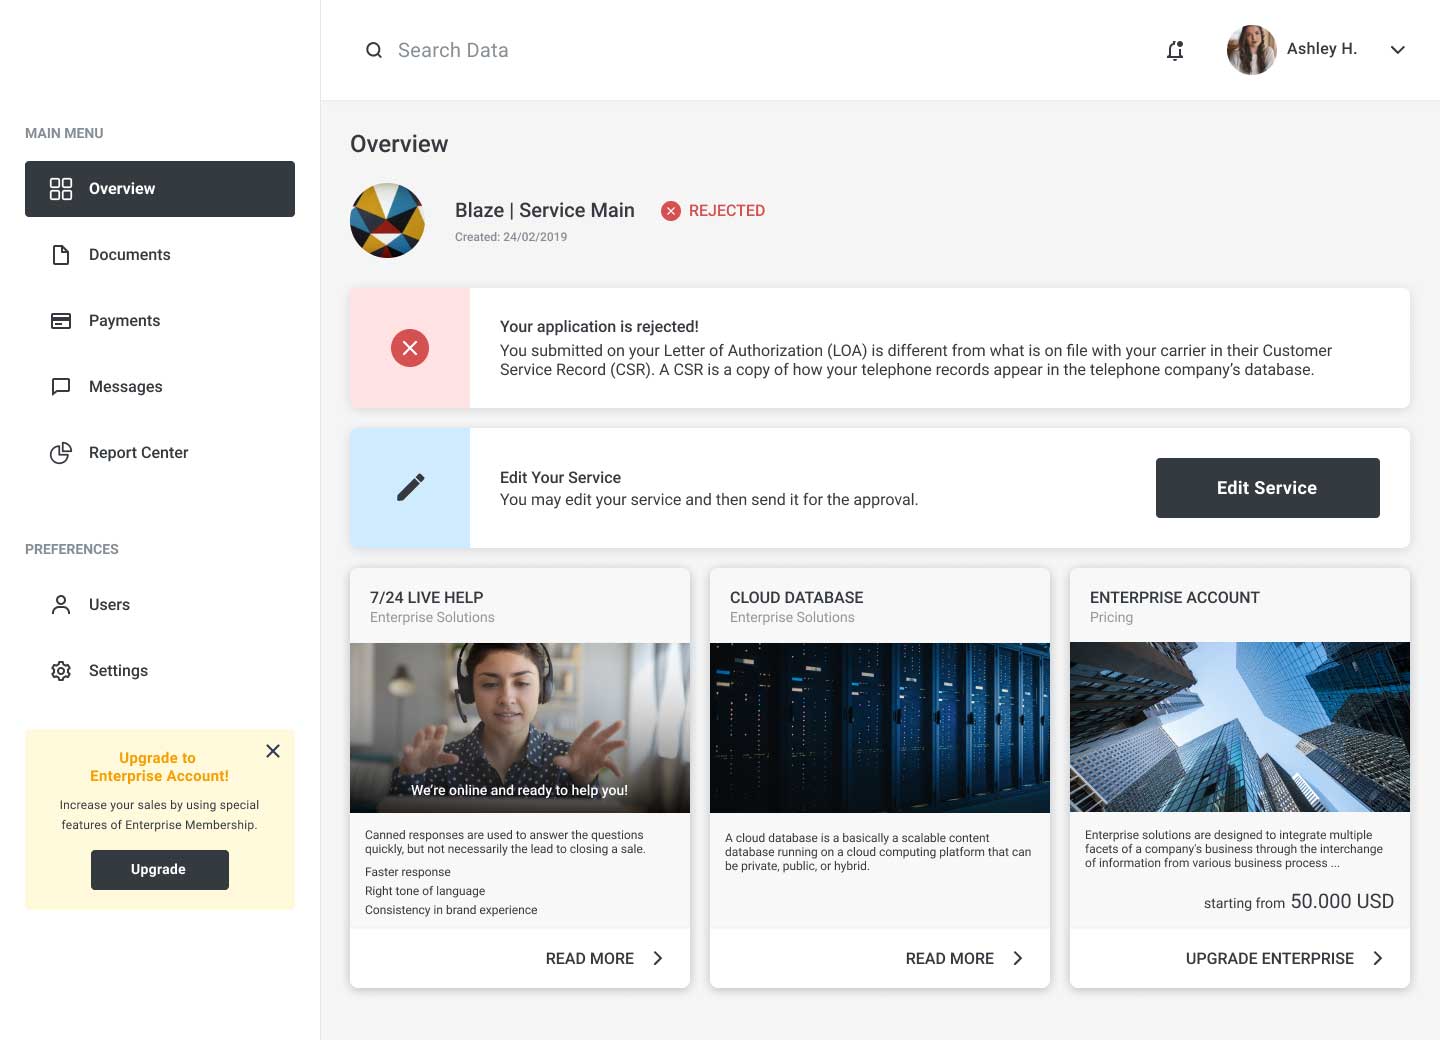The image size is (1440, 1040).
Task: Click the Pricing subtitle on Enterprise card
Action: coord(1112,618)
